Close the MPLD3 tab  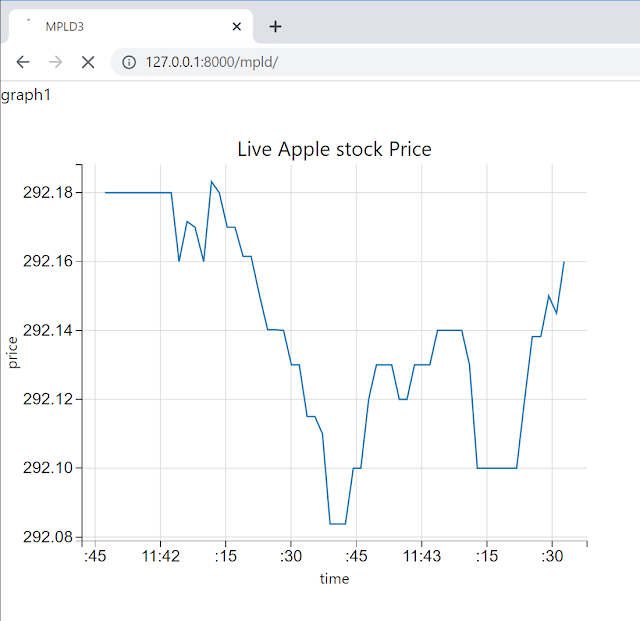236,27
